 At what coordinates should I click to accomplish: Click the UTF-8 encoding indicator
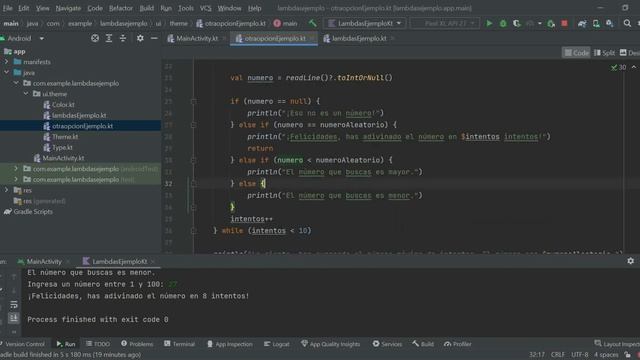pos(580,355)
